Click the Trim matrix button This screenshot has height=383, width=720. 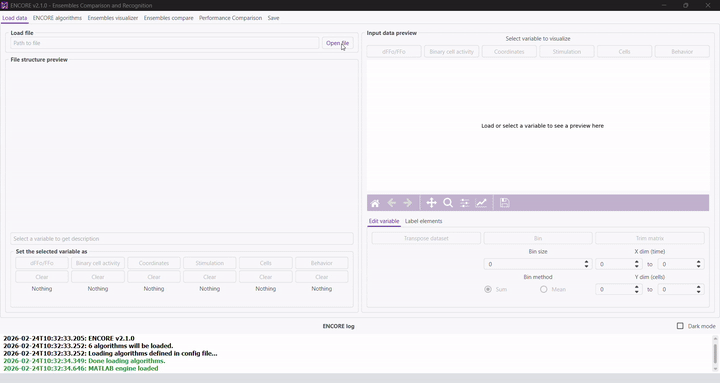650,238
